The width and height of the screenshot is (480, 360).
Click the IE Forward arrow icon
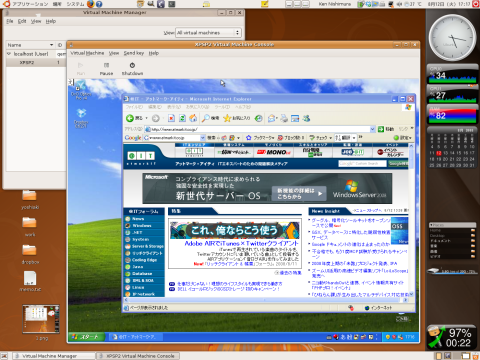(x=155, y=118)
